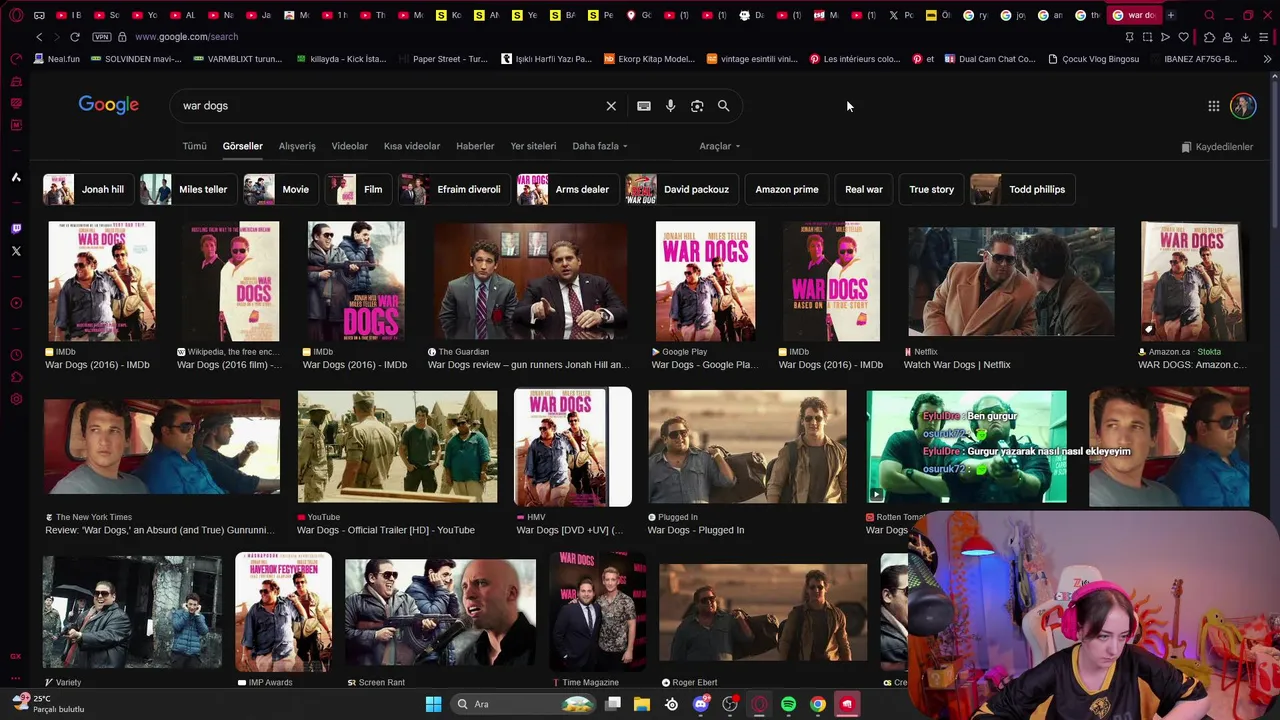Open Extensions cube in the sidebar
Viewport: 1280px width, 720px height.
coord(16,377)
